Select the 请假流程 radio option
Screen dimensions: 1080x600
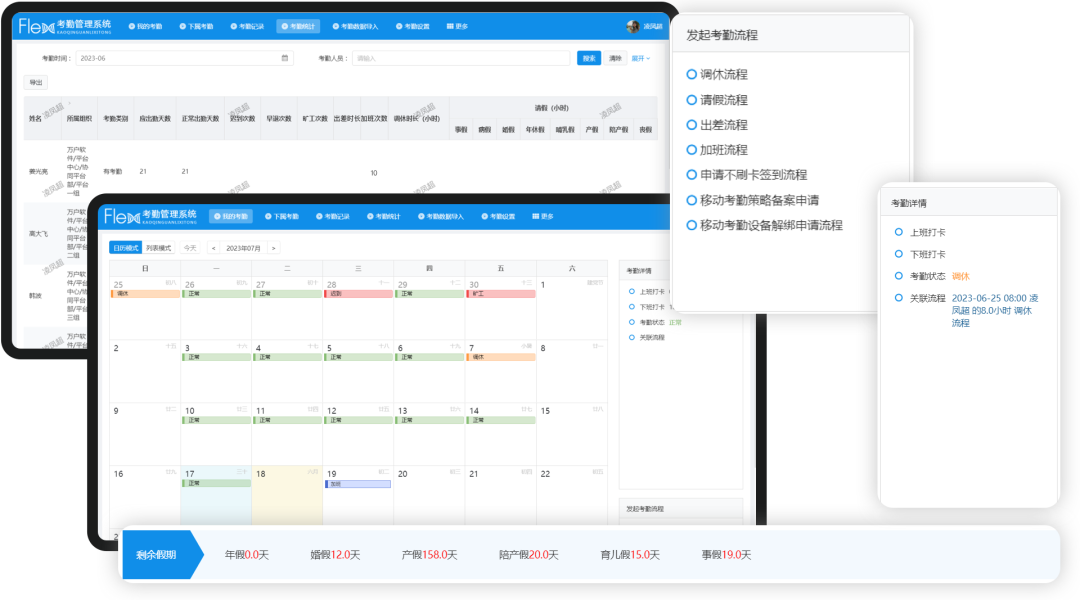click(692, 100)
